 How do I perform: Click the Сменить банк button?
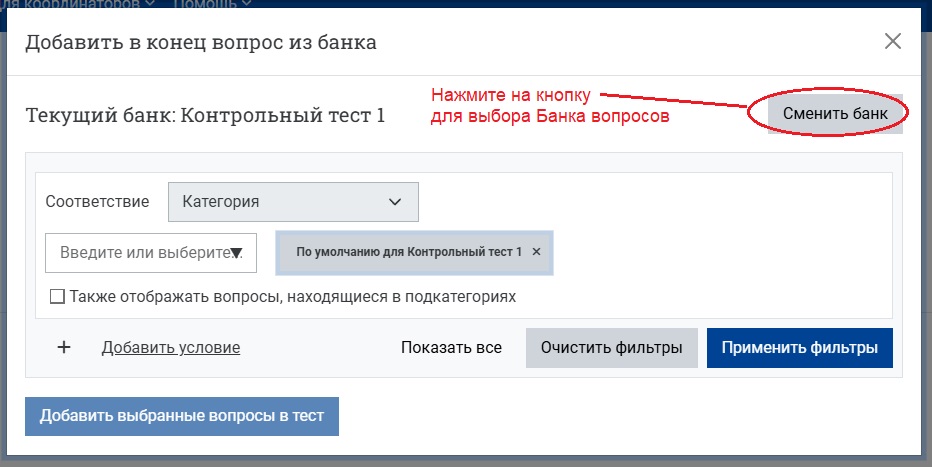pyautogui.click(x=835, y=113)
